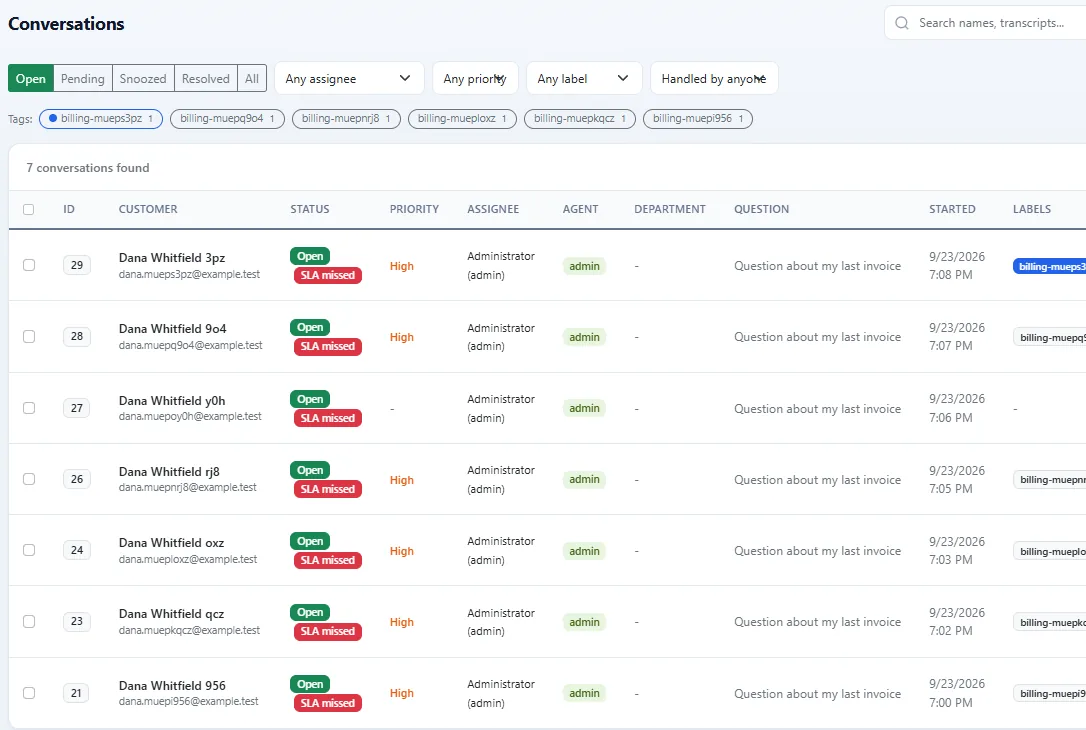Check the box for conversation 21

(x=29, y=693)
